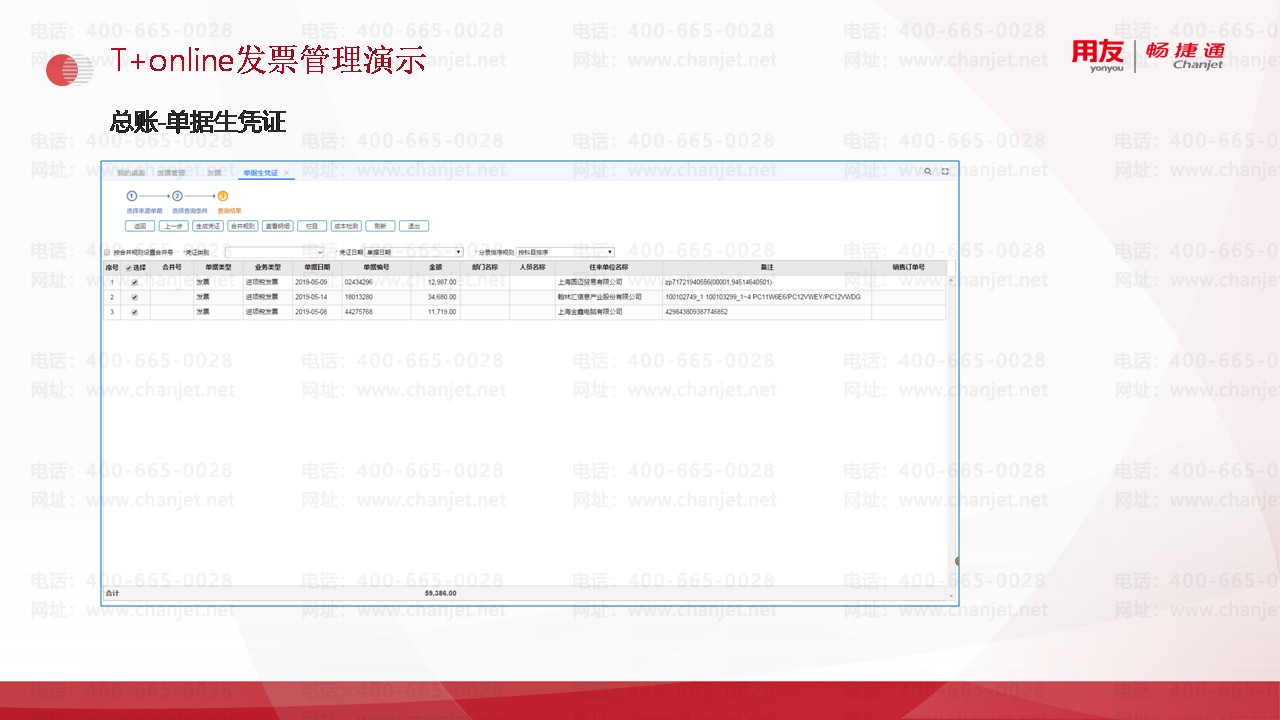The height and width of the screenshot is (720, 1280).
Task: Click the 选择查询条件 step label
Action: click(190, 211)
